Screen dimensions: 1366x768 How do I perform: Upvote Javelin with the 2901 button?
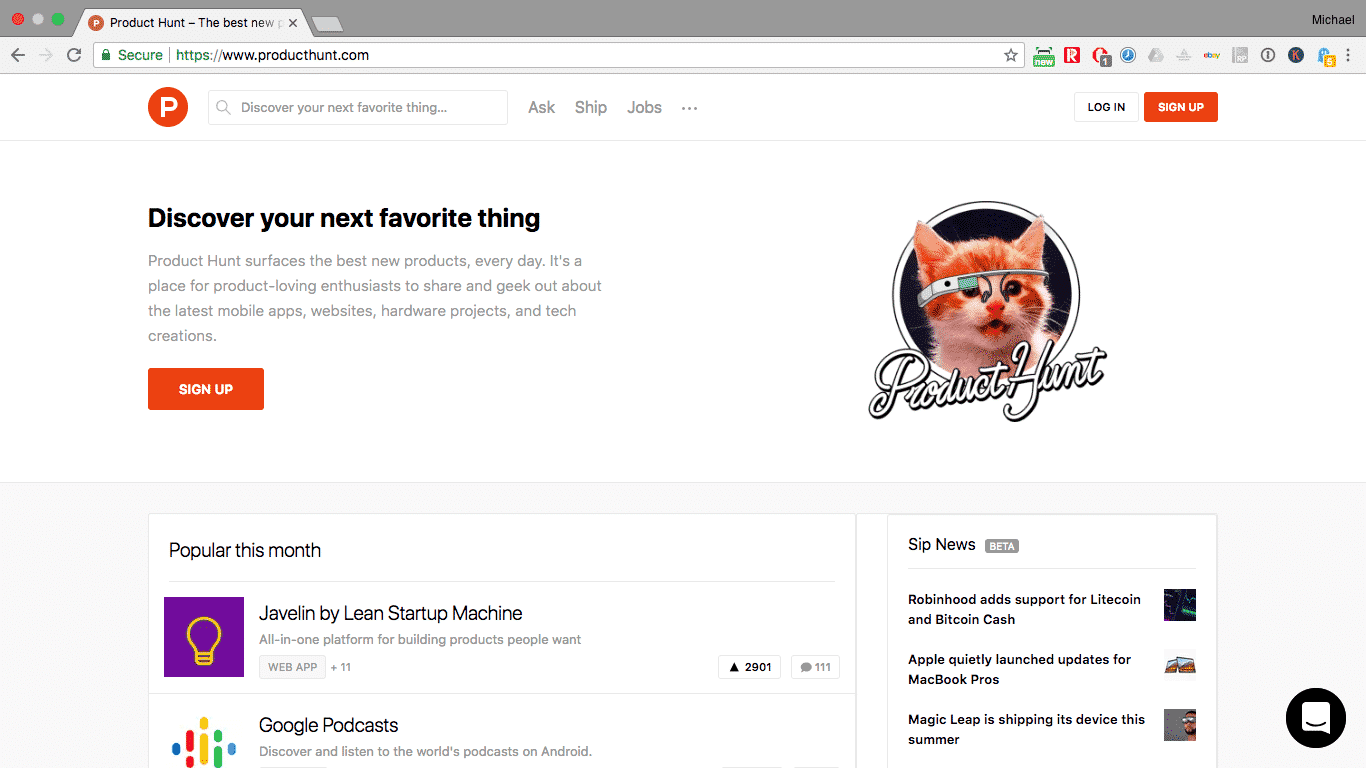tap(750, 667)
